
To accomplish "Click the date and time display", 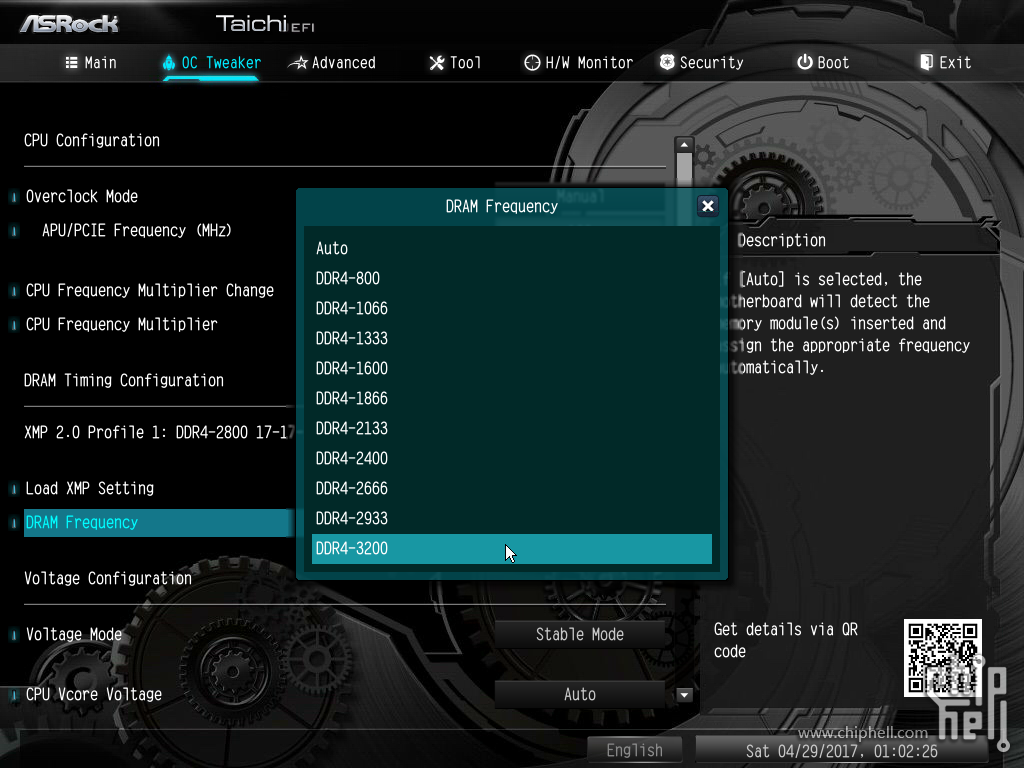I will [x=841, y=751].
